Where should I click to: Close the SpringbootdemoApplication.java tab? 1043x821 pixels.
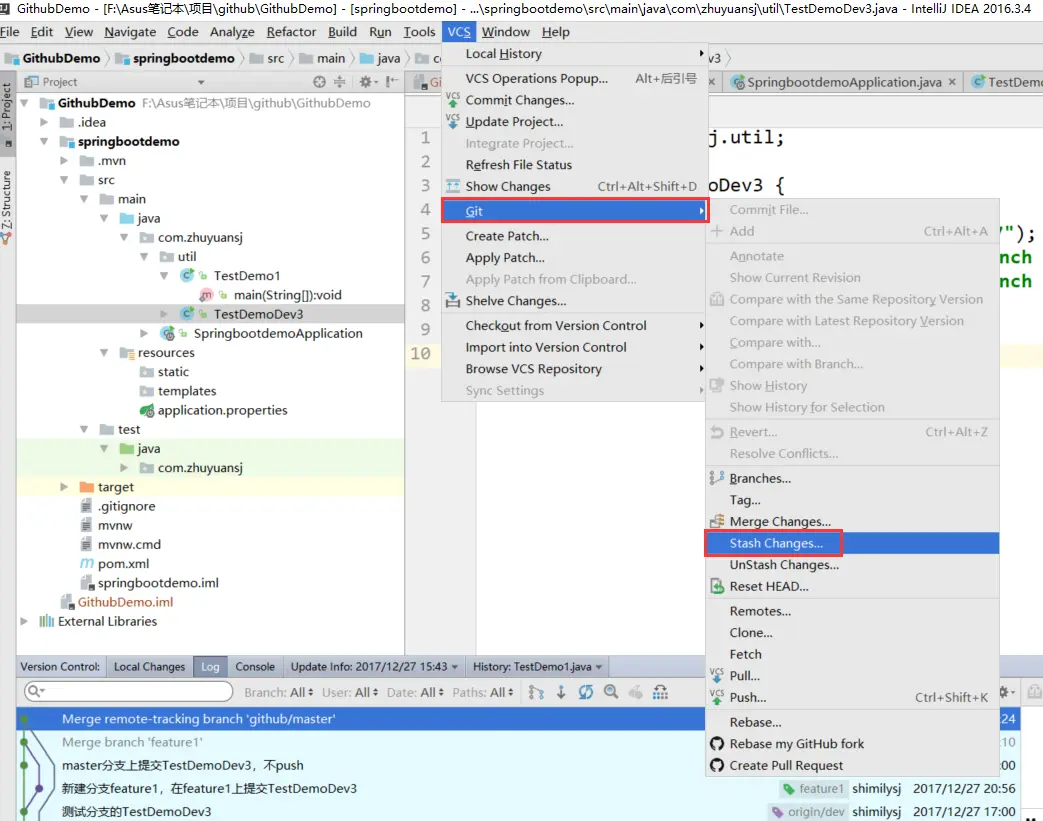tap(953, 81)
